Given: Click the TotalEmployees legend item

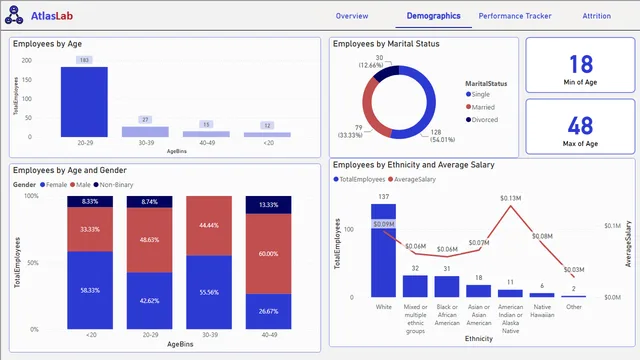Looking at the screenshot, I should pos(359,179).
